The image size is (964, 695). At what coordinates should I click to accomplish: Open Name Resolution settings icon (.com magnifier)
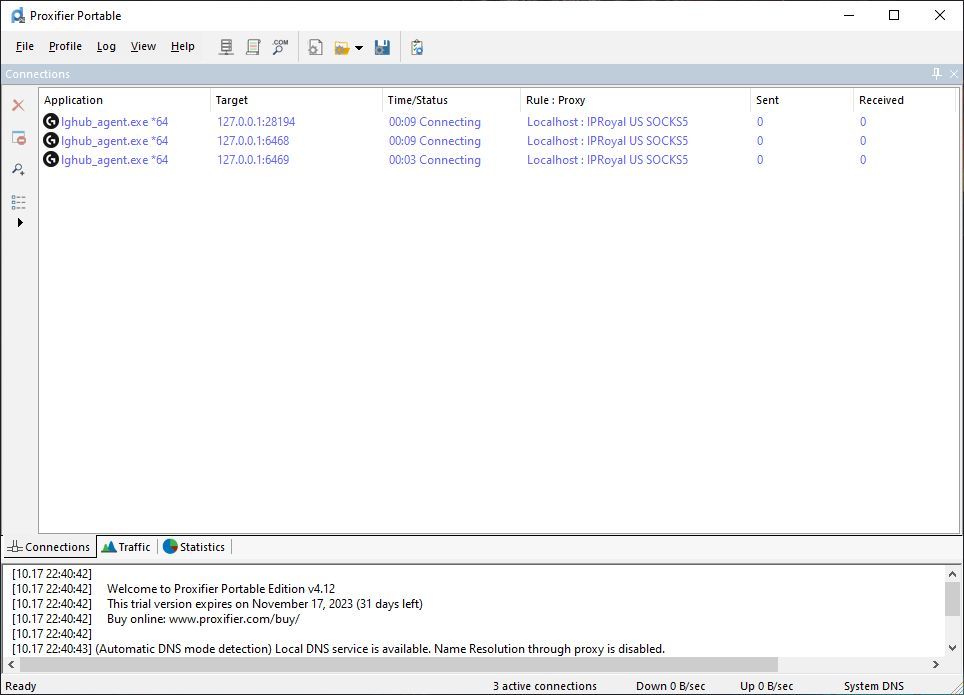(x=280, y=47)
